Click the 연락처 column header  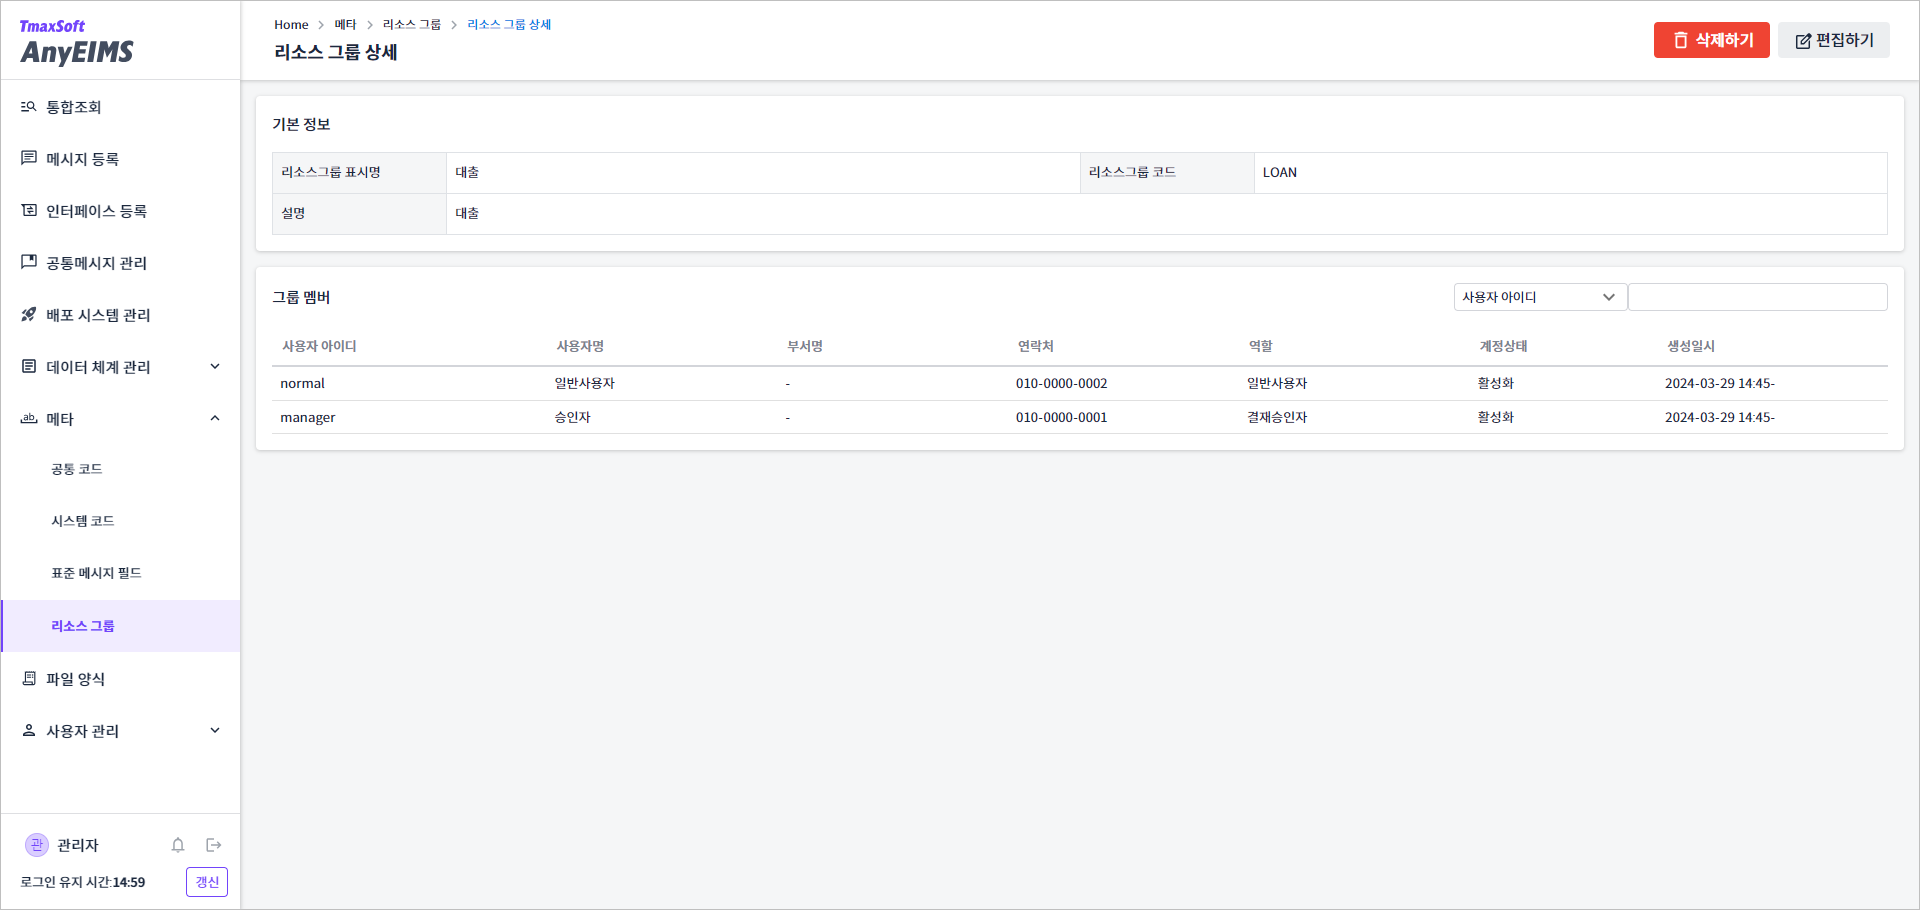[x=1035, y=346]
